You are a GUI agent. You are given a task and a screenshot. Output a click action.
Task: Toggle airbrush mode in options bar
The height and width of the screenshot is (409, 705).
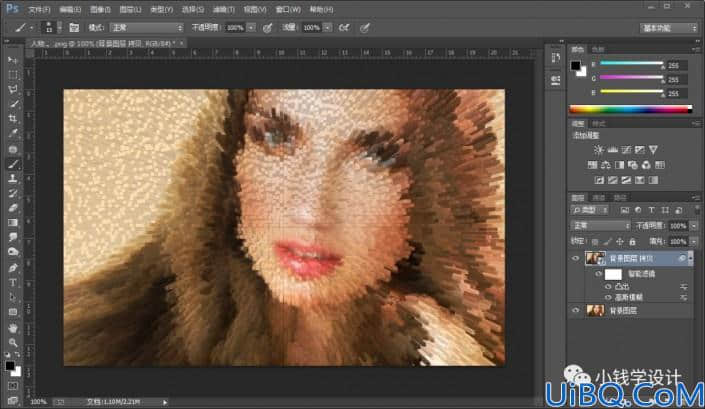344,28
